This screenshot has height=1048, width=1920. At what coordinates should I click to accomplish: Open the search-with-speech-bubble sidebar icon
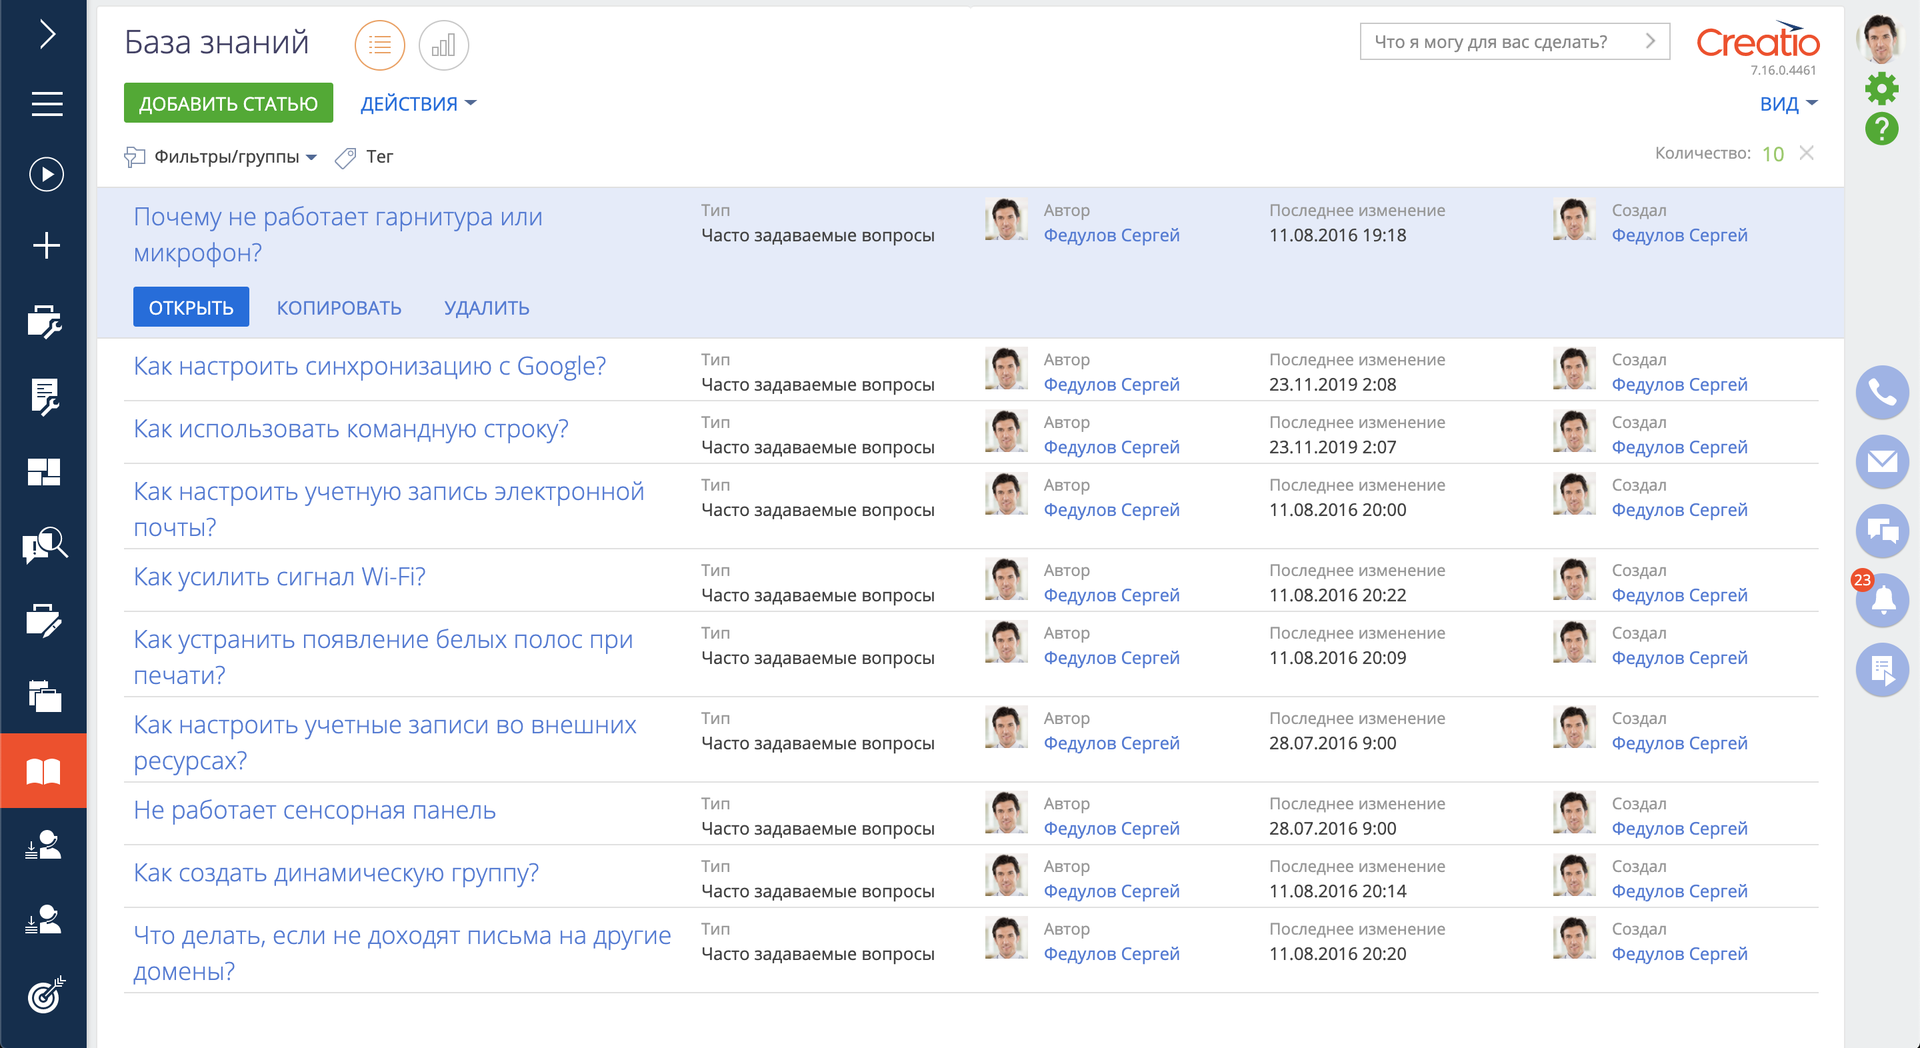coord(44,546)
